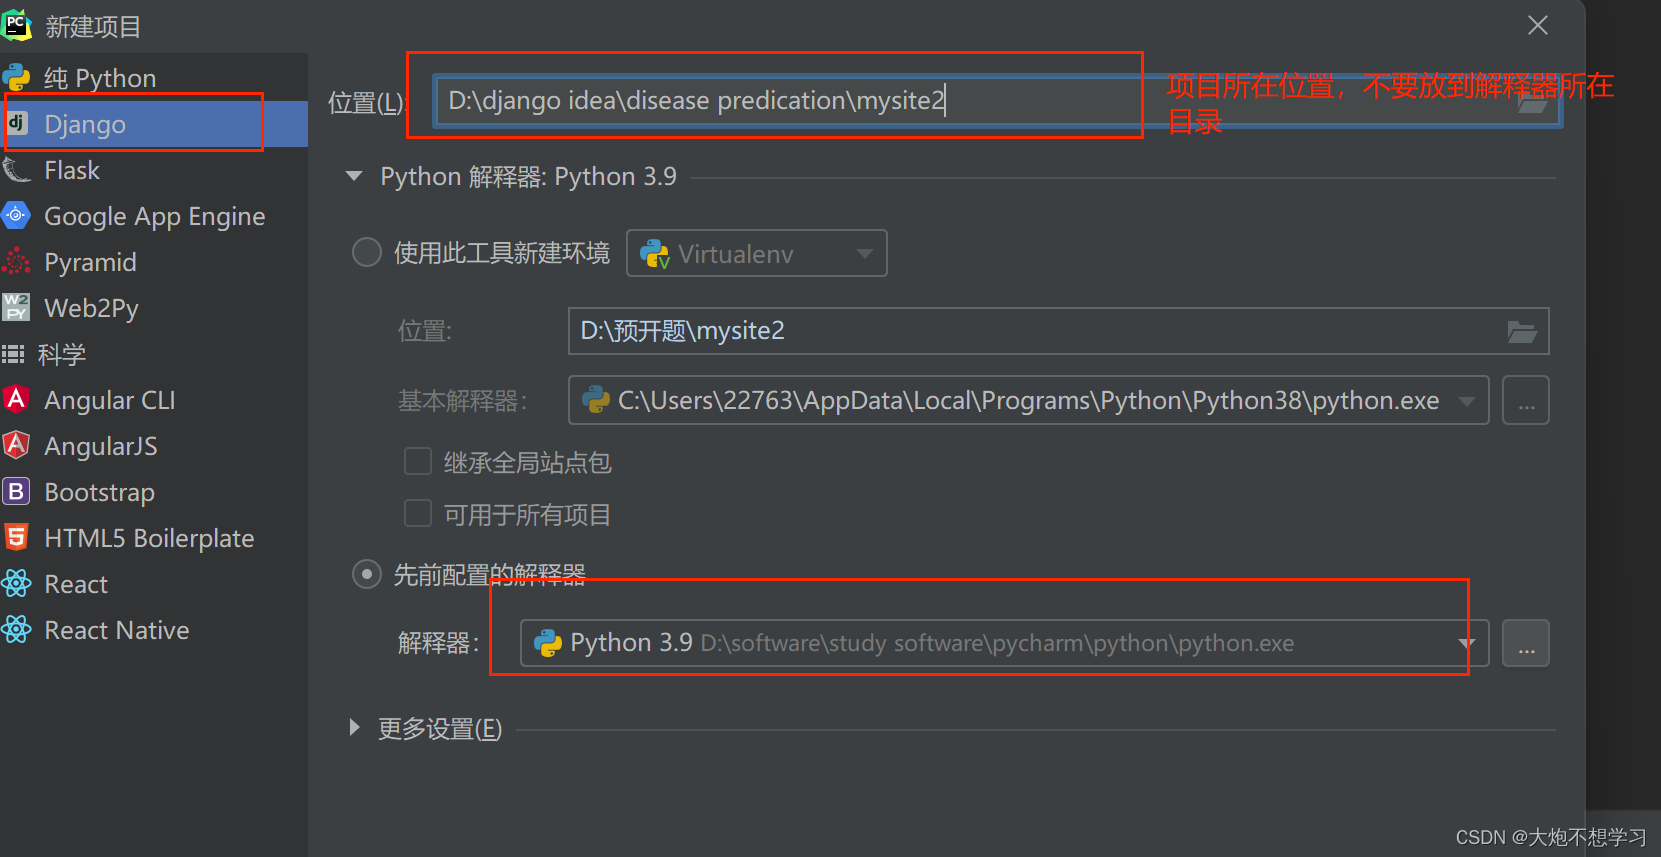
Task: Close the 新建项目 dialog
Action: point(1538,25)
